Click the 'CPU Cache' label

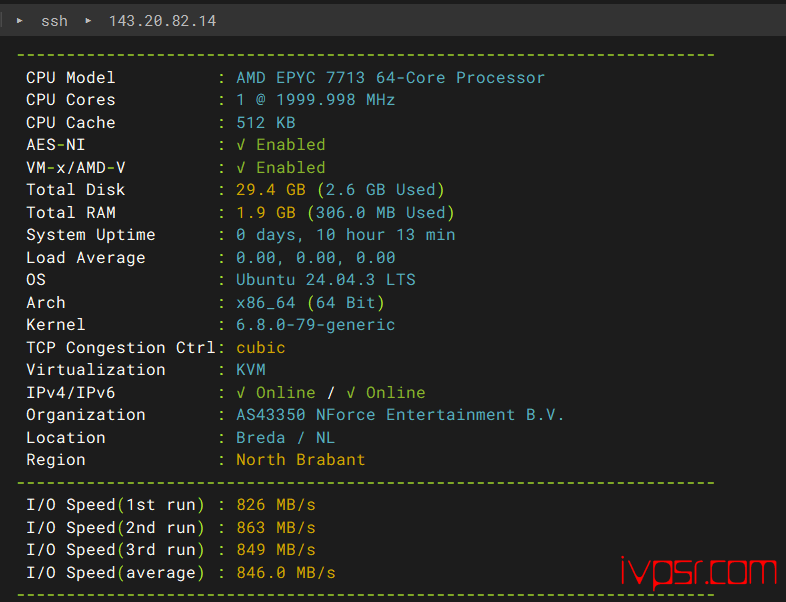[71, 122]
